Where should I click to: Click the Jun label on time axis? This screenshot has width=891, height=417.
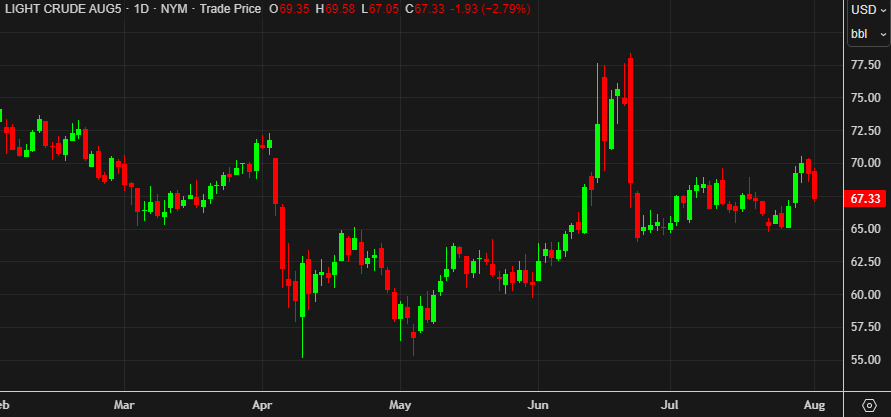point(538,405)
